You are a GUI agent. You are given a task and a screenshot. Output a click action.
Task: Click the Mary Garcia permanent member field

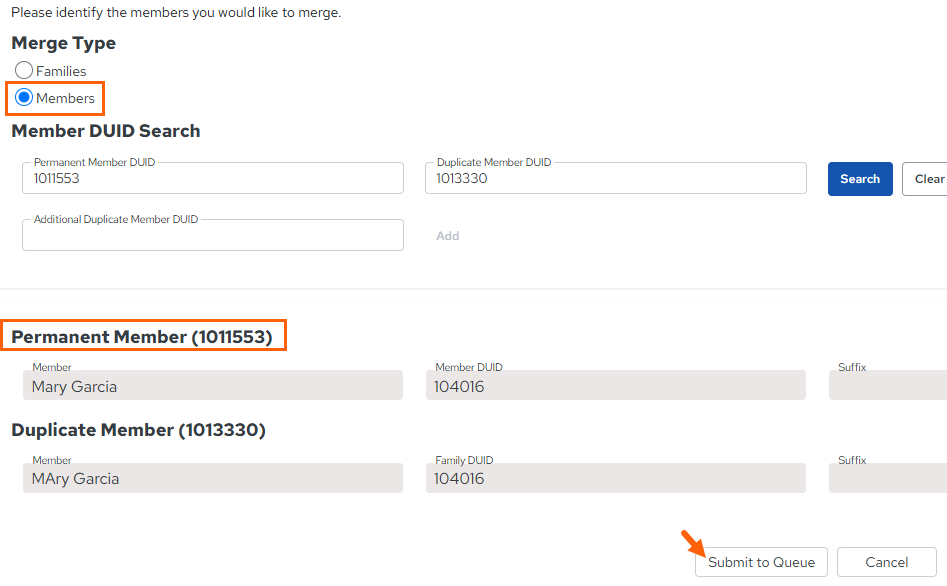coord(213,385)
